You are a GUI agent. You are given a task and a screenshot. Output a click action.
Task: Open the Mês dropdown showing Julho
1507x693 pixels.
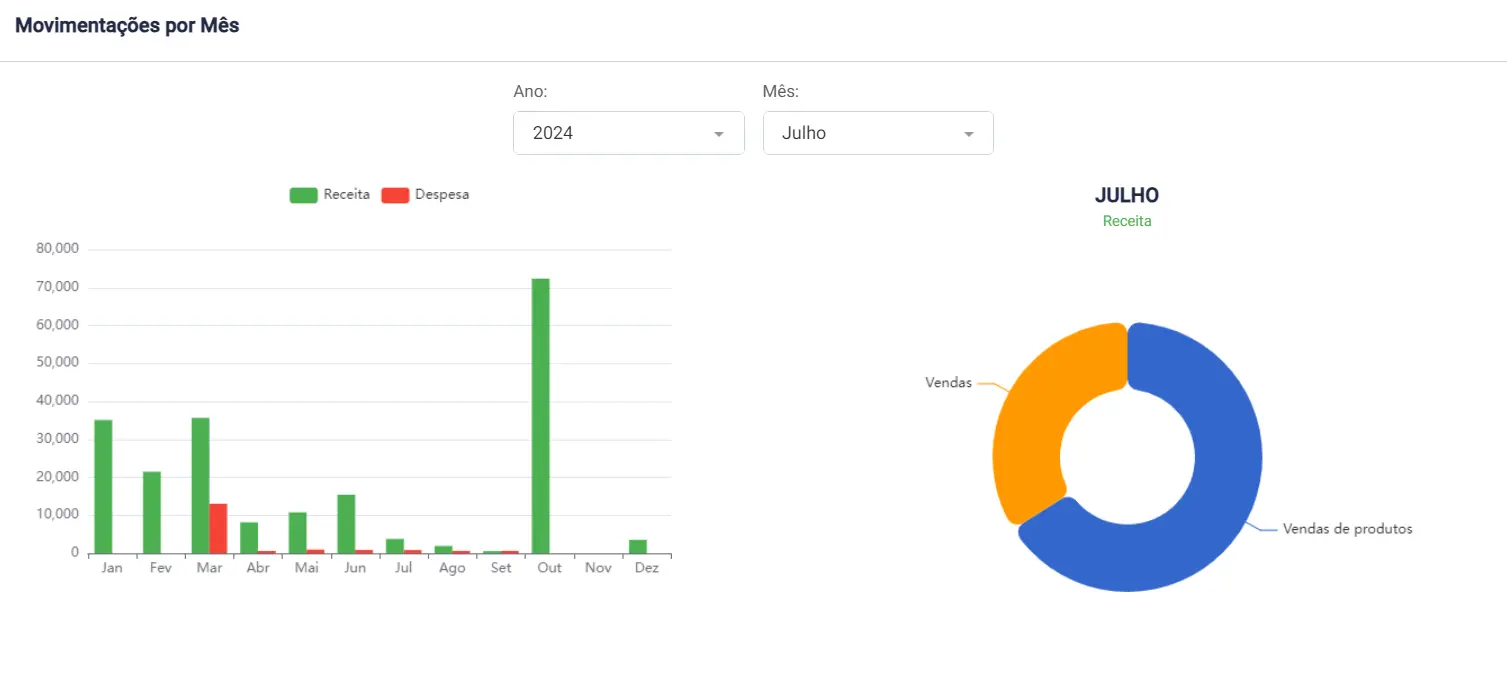878,133
